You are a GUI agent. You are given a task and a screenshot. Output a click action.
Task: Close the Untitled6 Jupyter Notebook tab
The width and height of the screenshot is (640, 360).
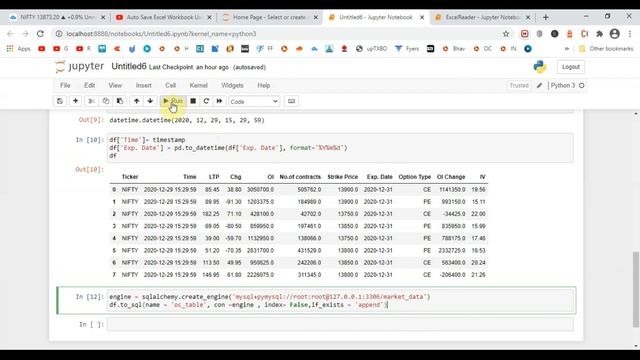pos(422,18)
